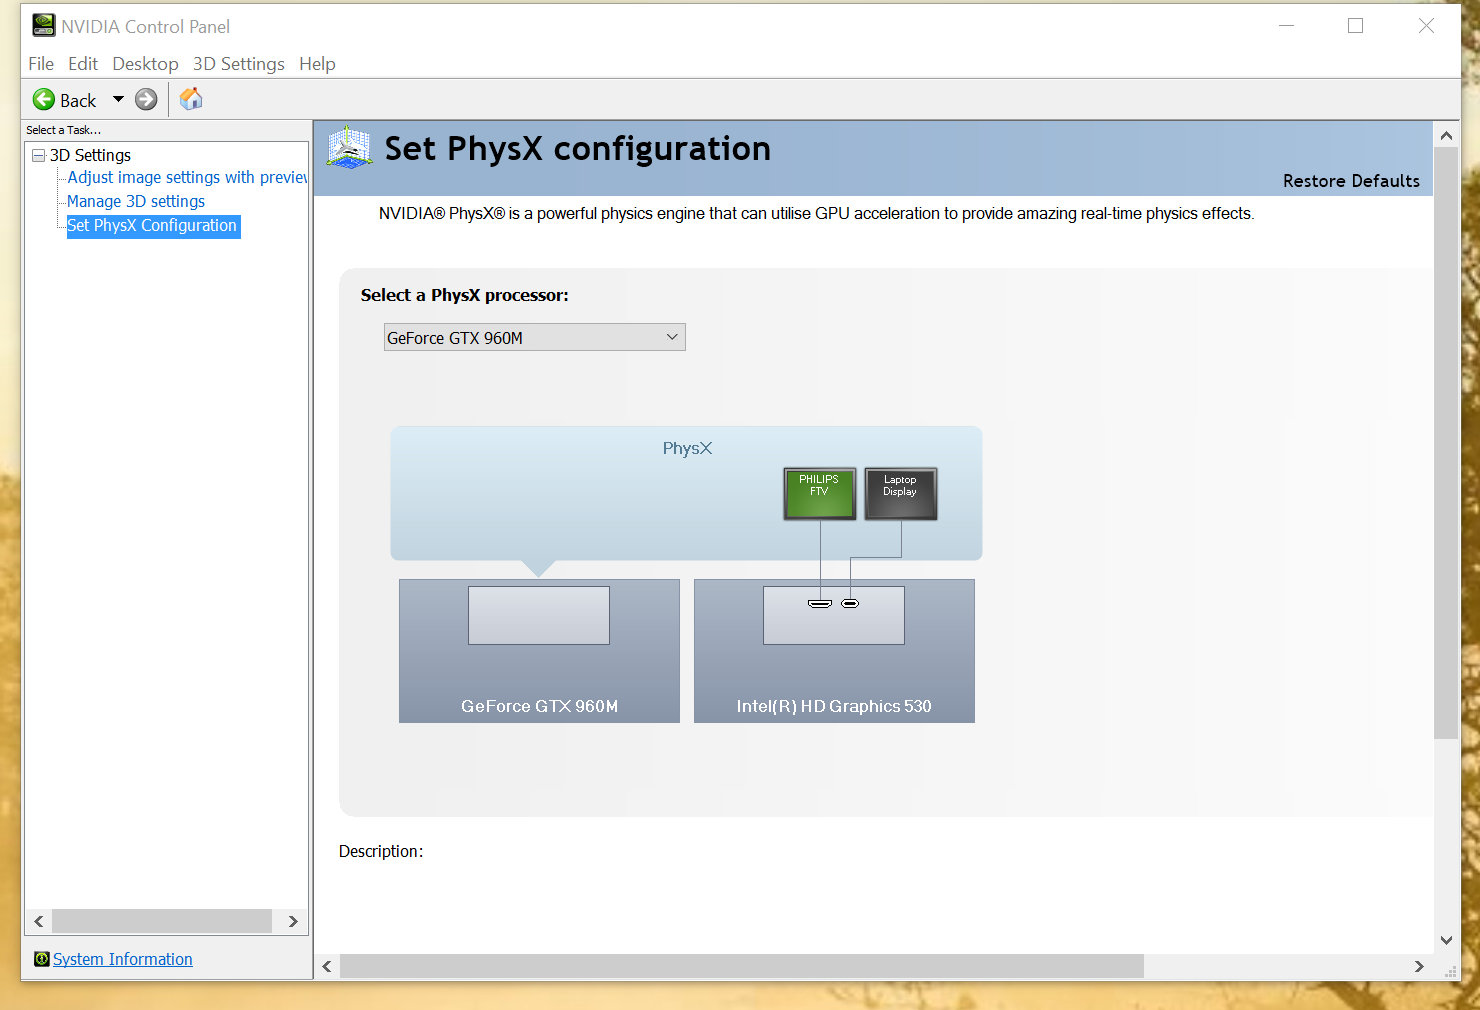Click the main pane left scroll arrow

[x=327, y=966]
